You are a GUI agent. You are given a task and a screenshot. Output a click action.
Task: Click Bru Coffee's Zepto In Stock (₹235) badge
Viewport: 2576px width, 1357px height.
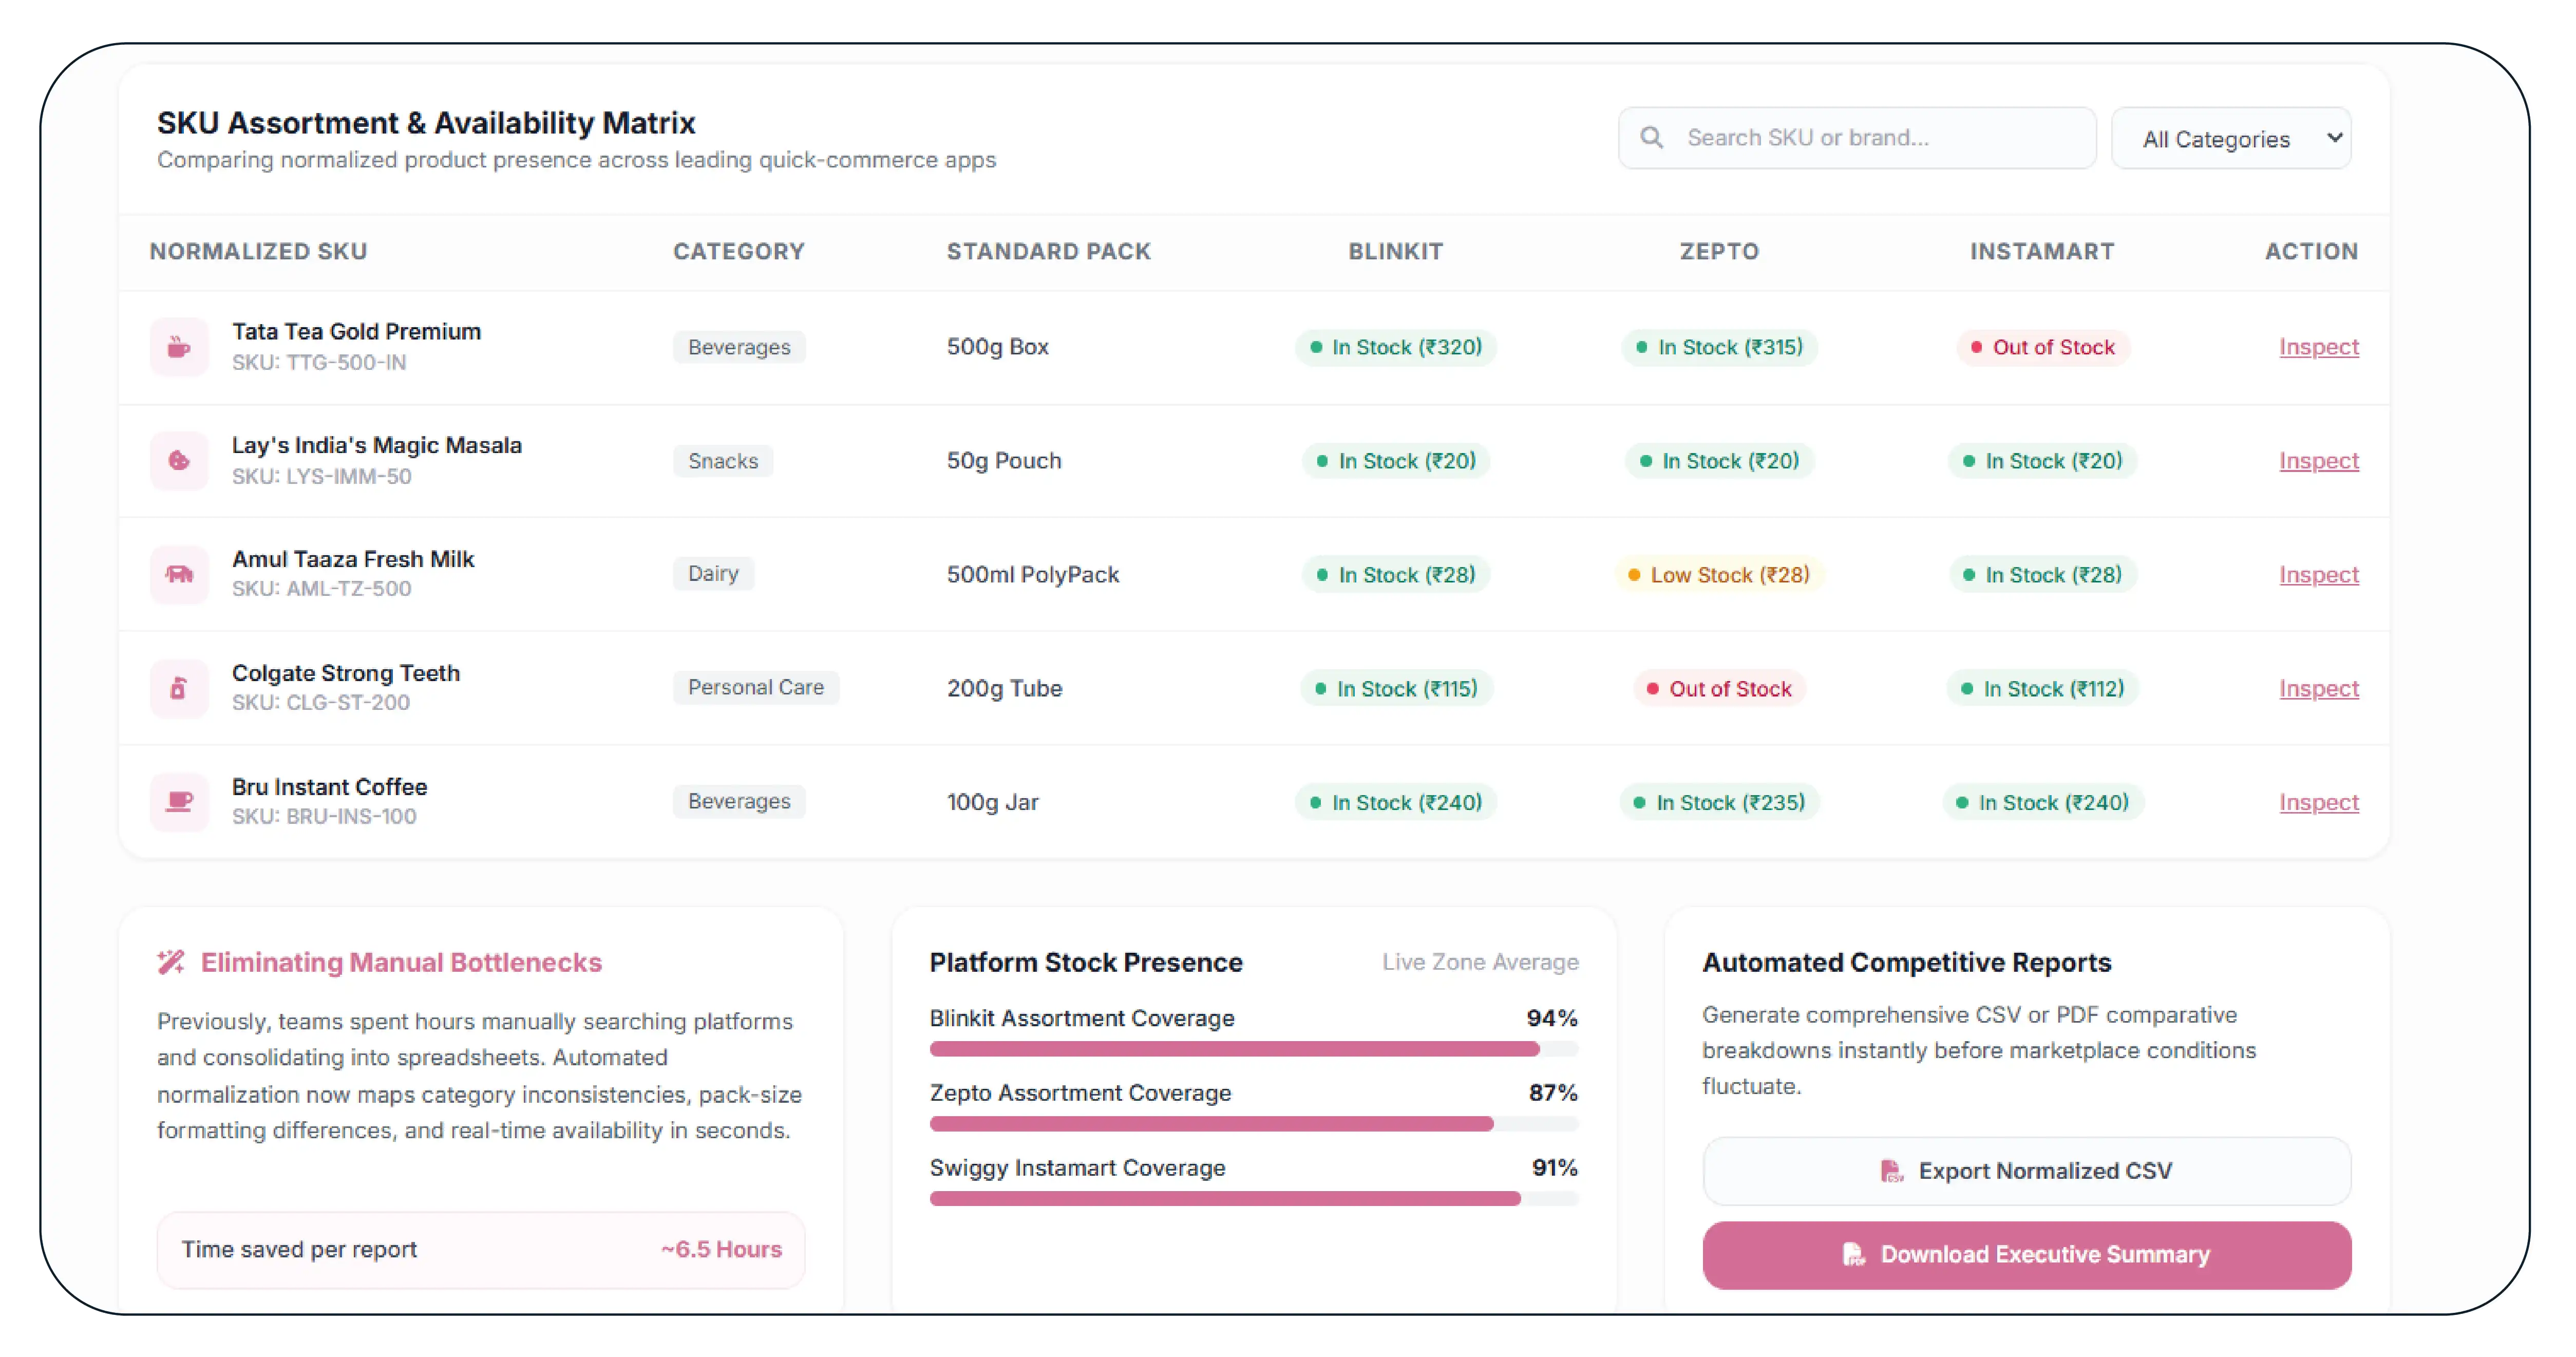(1720, 803)
